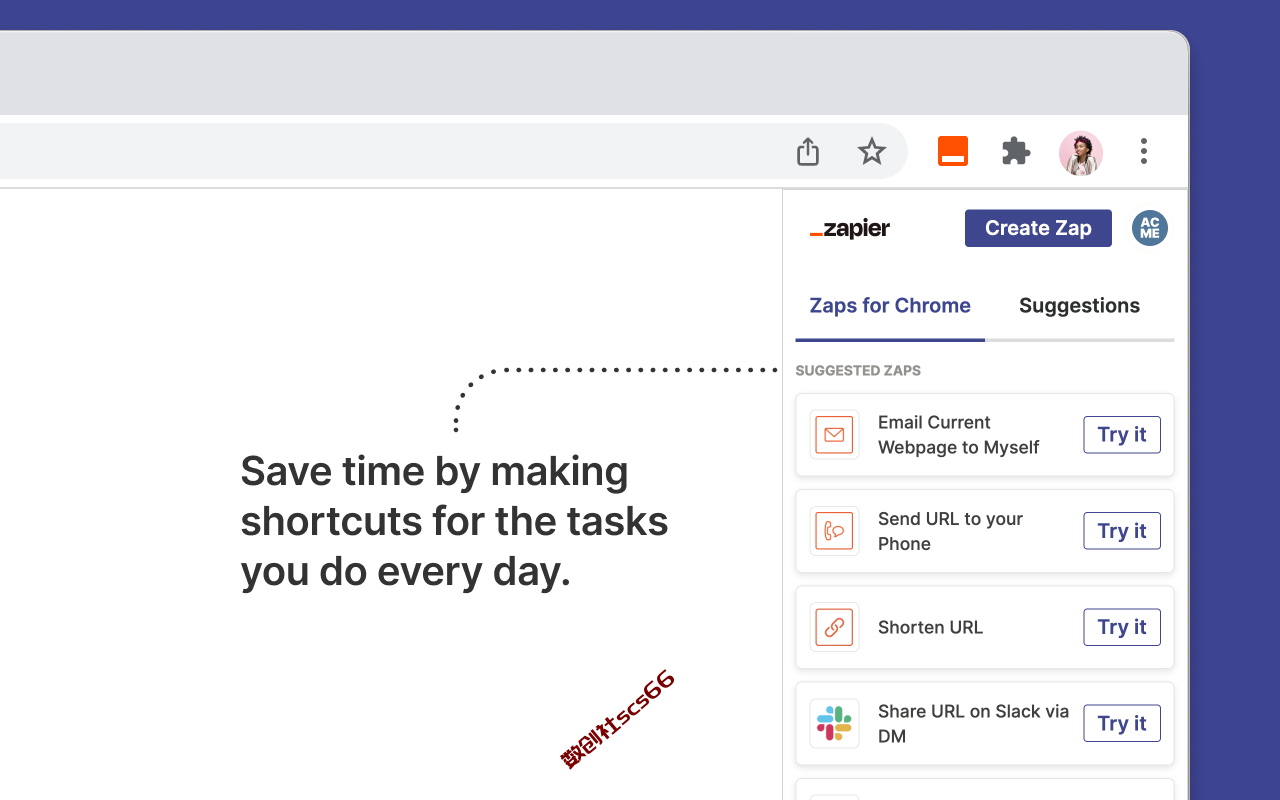
Task: Select 'Share URL on Slack via DM' text
Action: point(973,723)
